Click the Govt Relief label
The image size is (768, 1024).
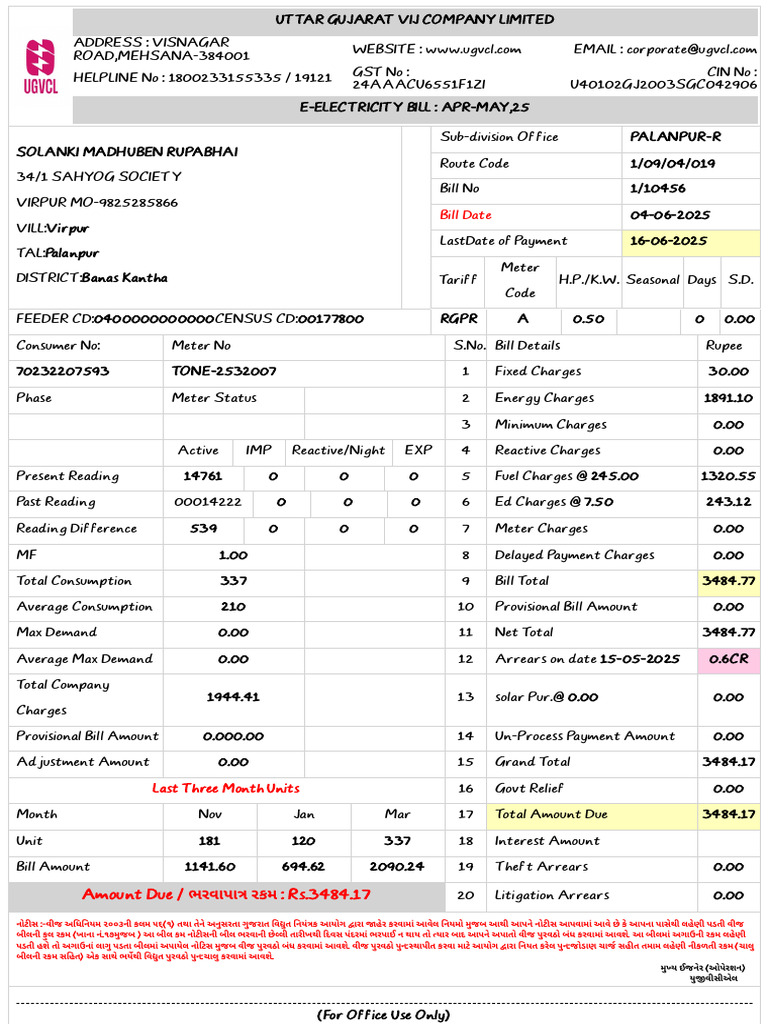529,789
